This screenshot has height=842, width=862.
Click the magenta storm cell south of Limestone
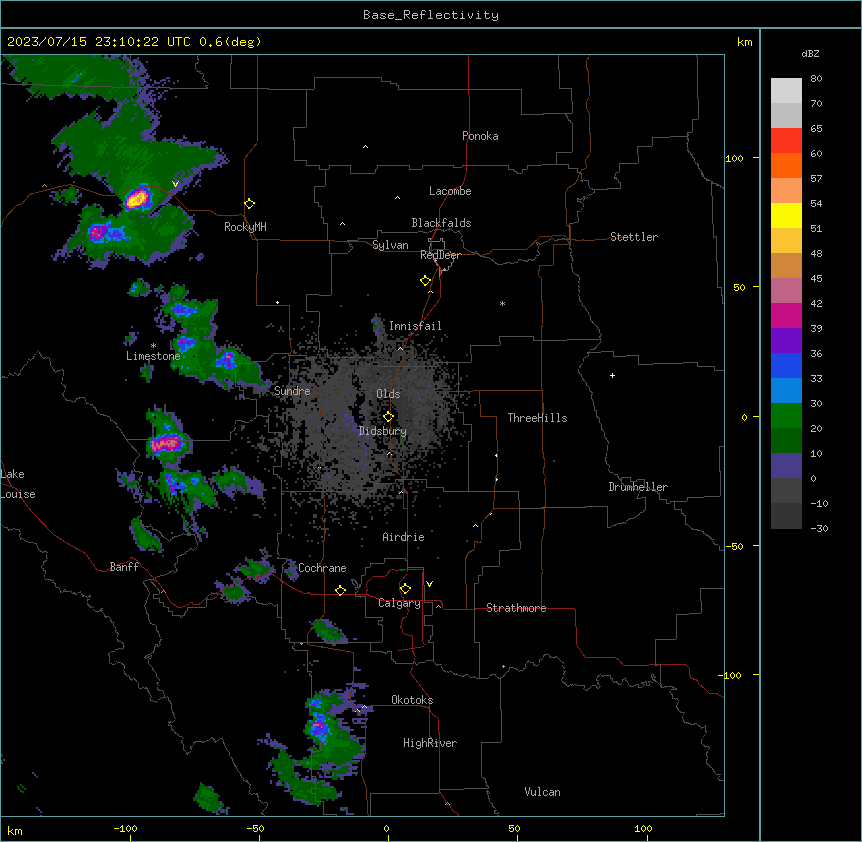point(166,443)
